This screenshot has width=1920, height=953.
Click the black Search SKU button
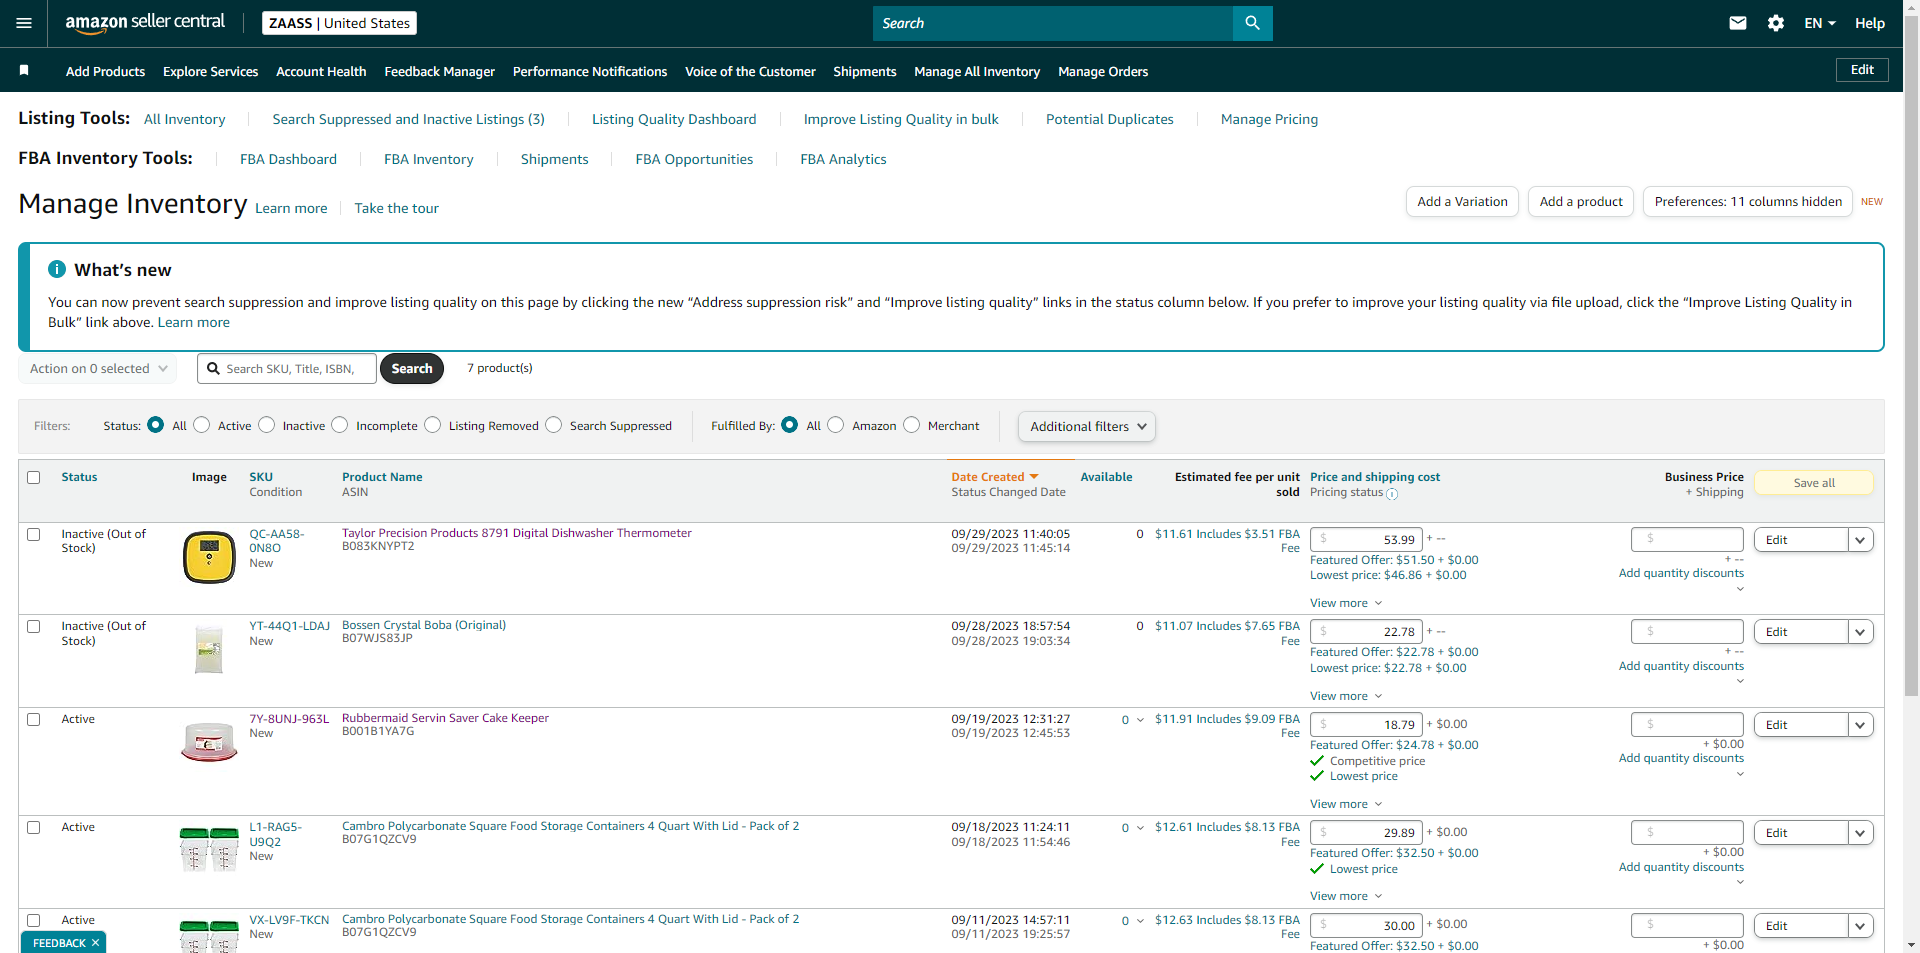pyautogui.click(x=412, y=369)
